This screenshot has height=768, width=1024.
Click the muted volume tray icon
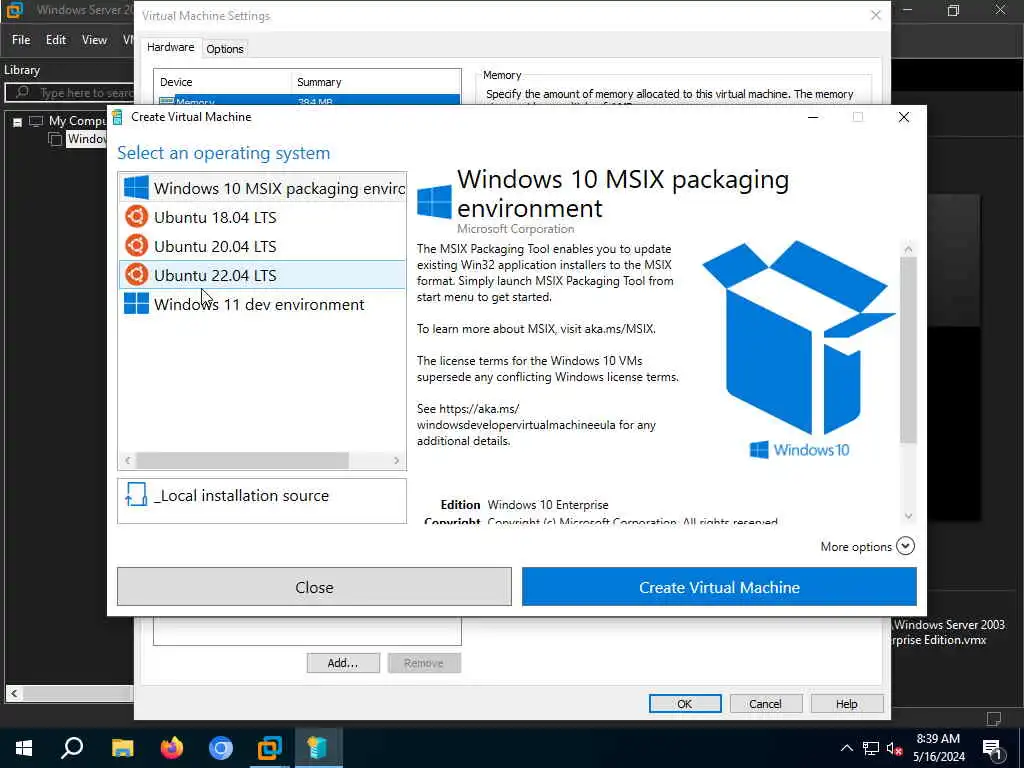(894, 748)
